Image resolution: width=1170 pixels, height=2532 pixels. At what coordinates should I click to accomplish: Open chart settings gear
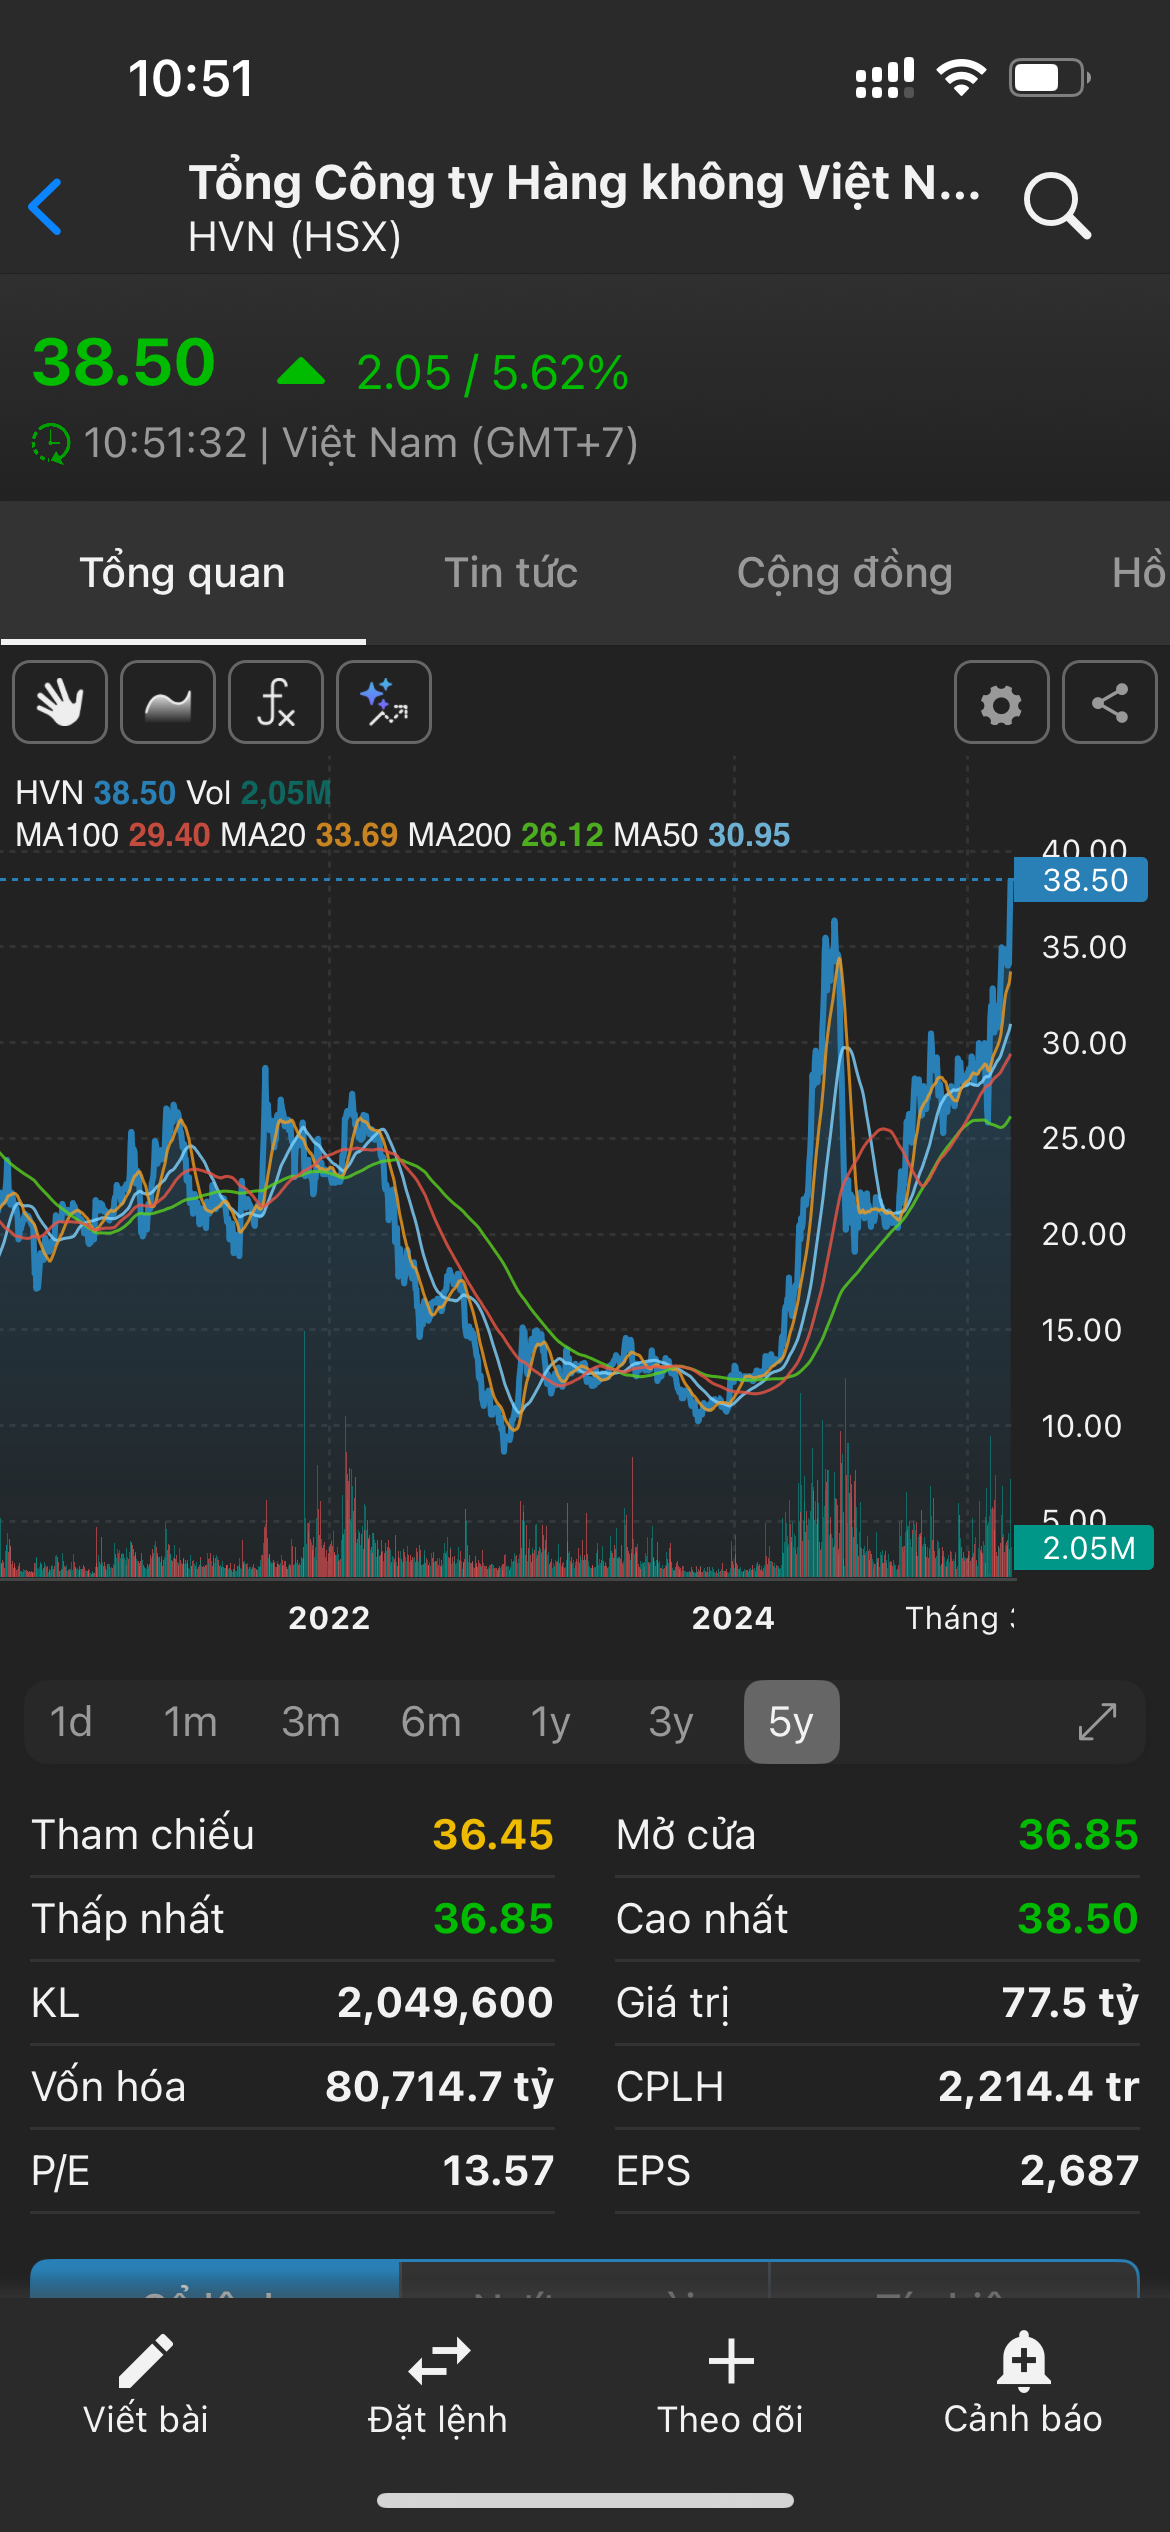1001,702
